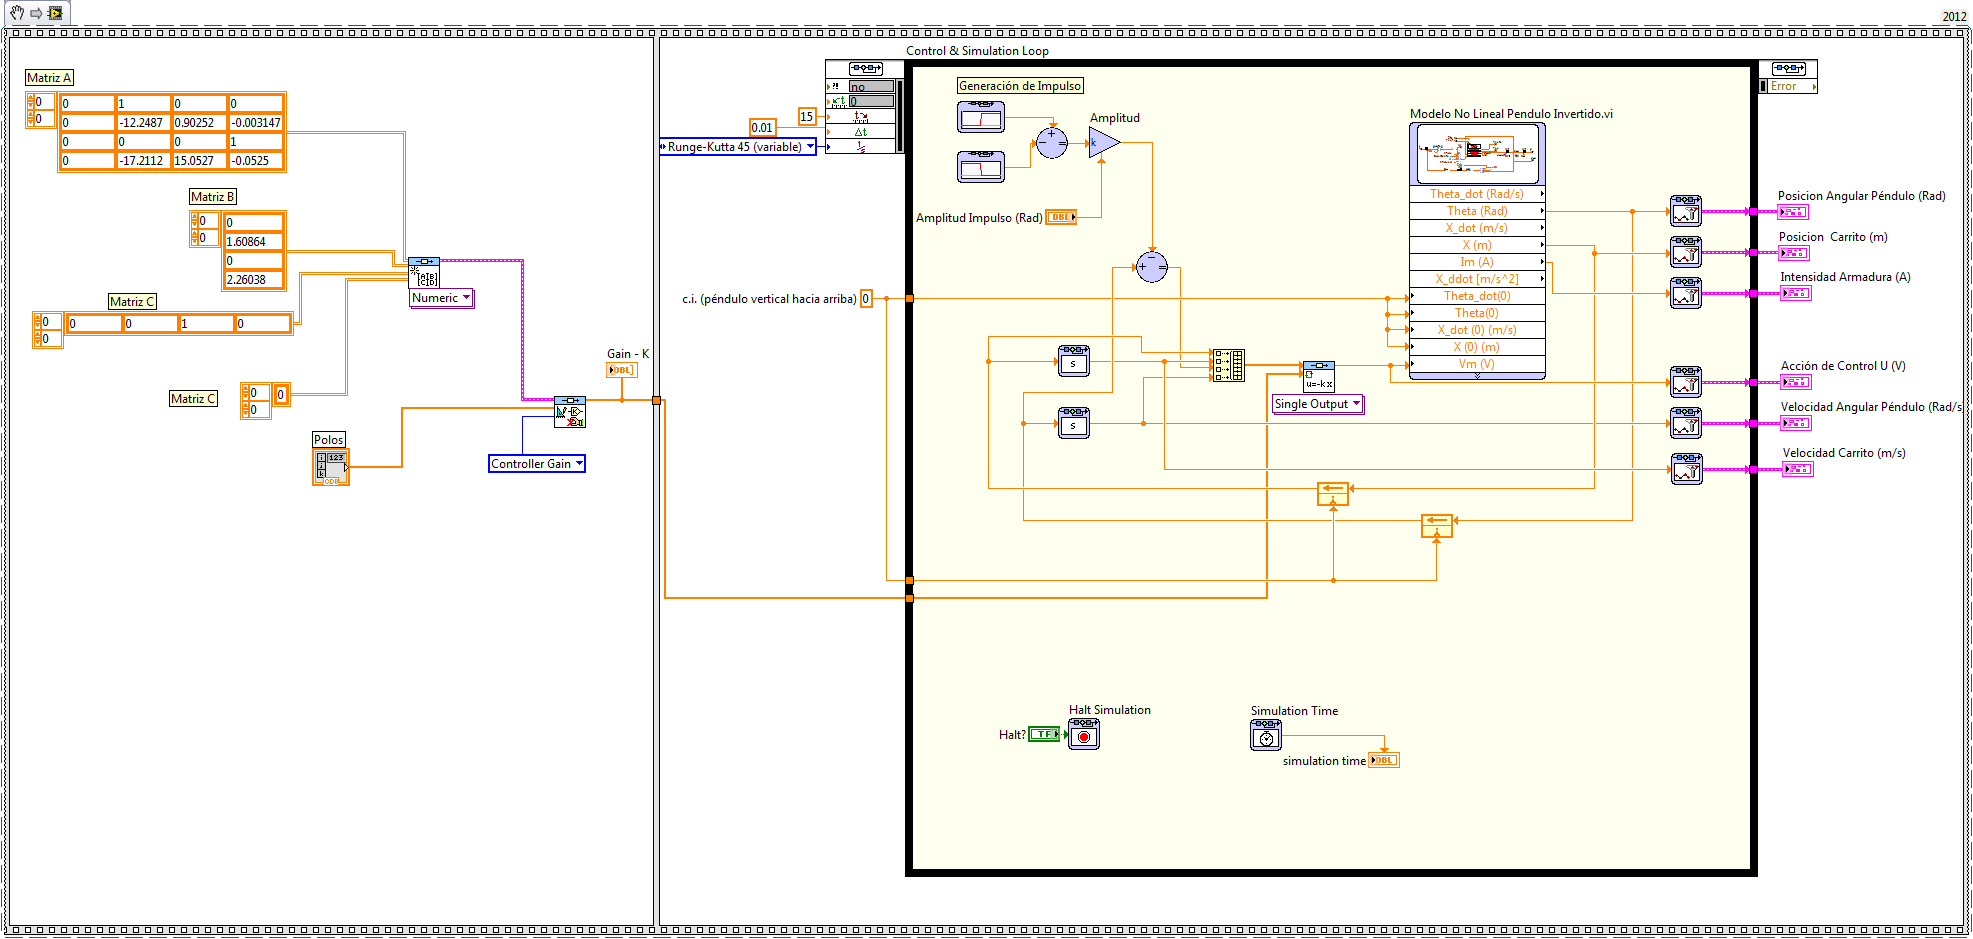Screen dimensions: 1973x939
Task: Click the chart block for Posicion Angular Péndulo
Action: click(x=1686, y=211)
